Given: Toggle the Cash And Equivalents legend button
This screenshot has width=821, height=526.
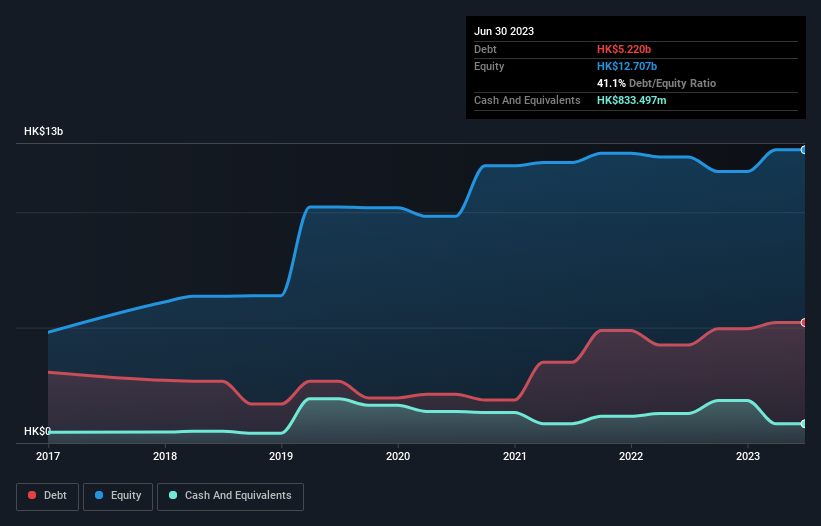Looking at the screenshot, I should pyautogui.click(x=230, y=496).
